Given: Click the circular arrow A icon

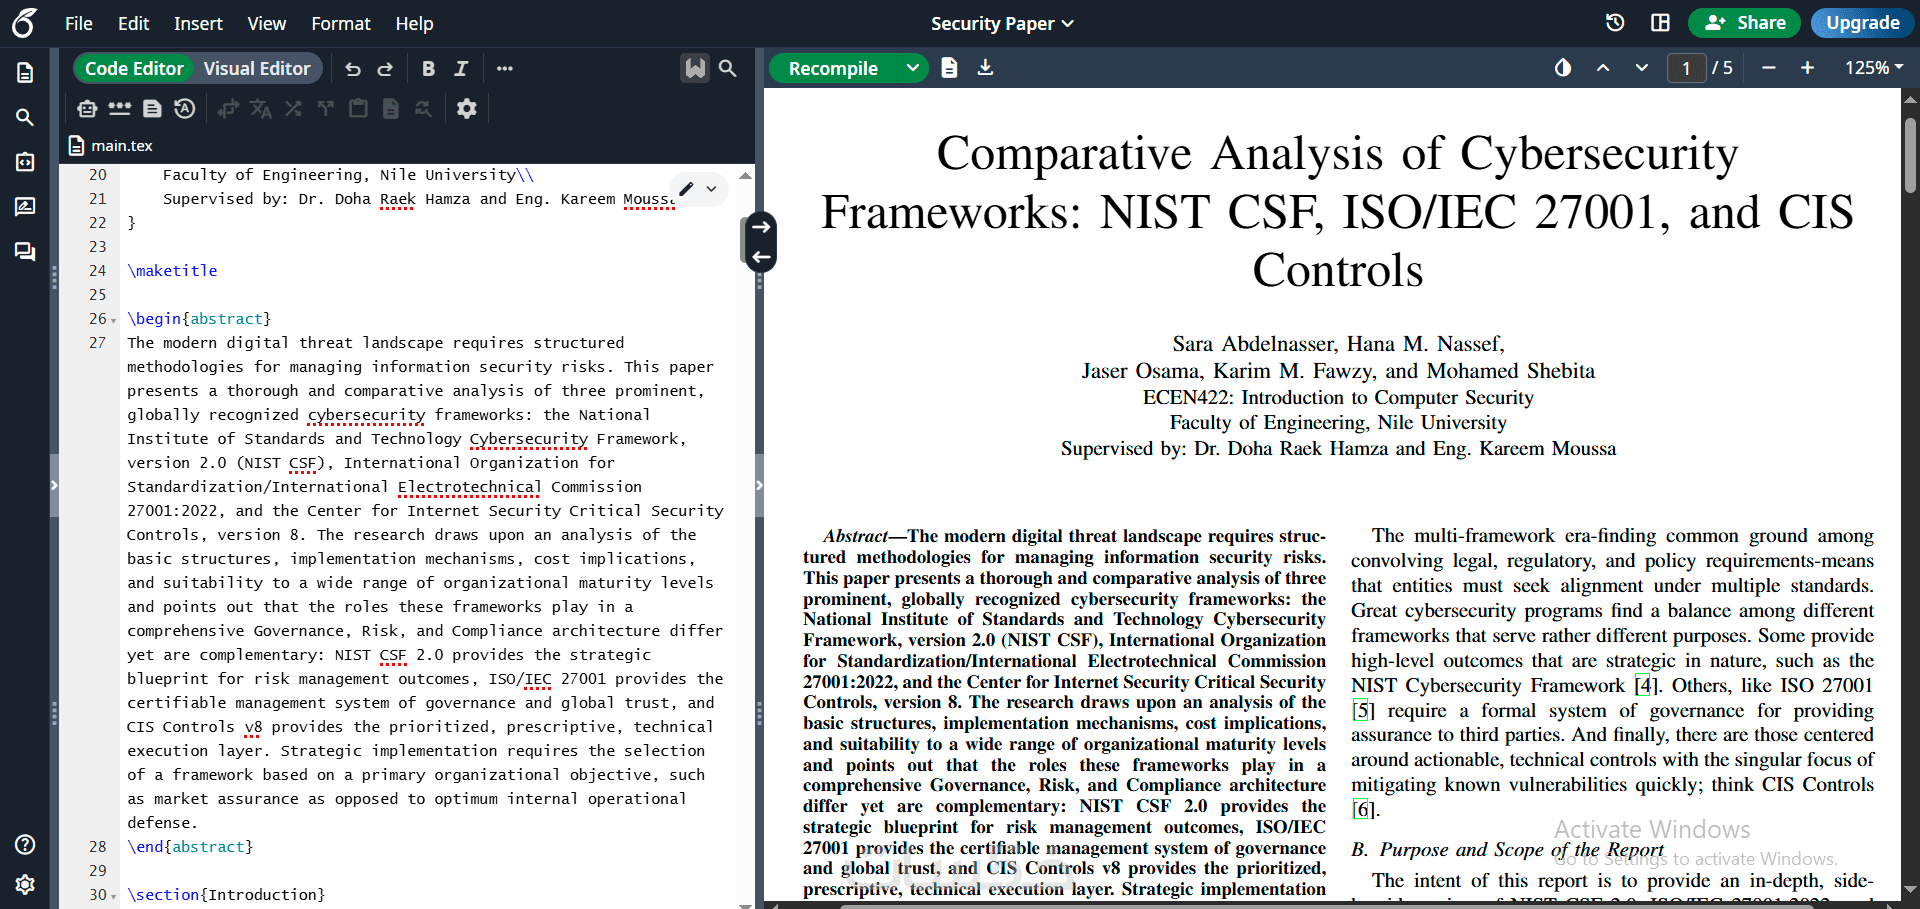Looking at the screenshot, I should click(185, 108).
